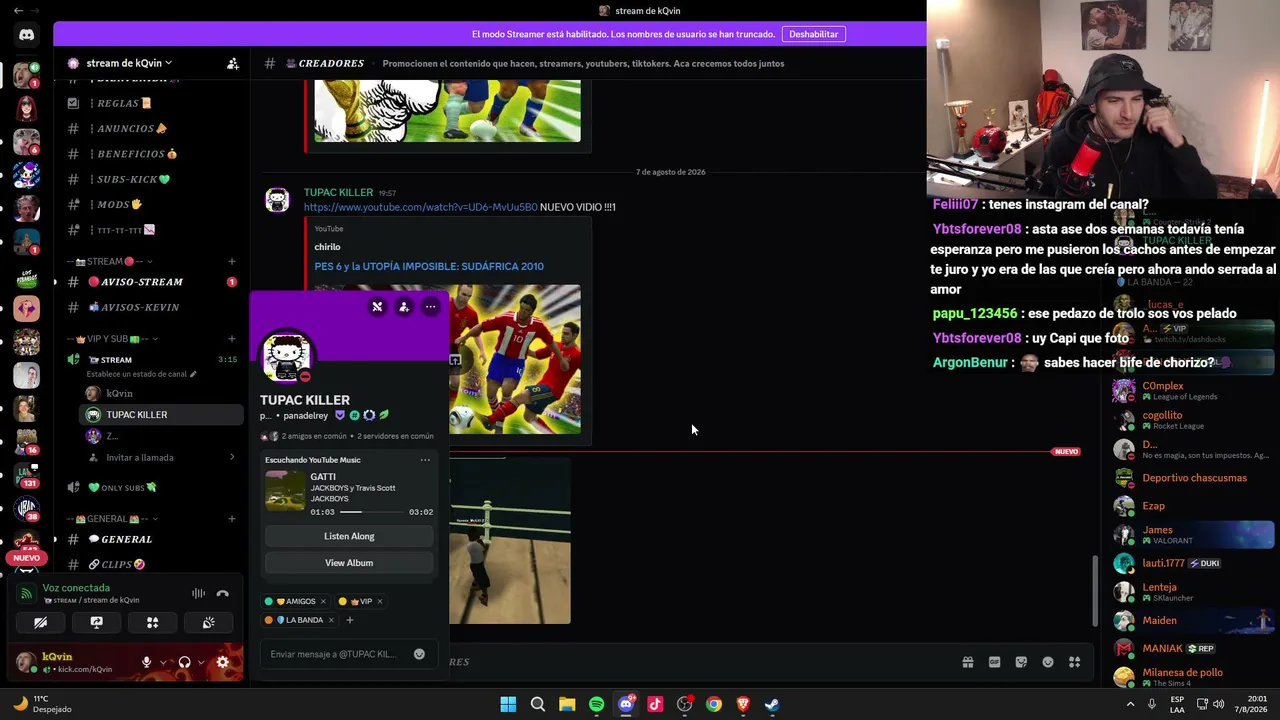
Task: Open 'PES 6 y la UTOPÍA IMPOSIBLE' video title
Action: [x=429, y=266]
